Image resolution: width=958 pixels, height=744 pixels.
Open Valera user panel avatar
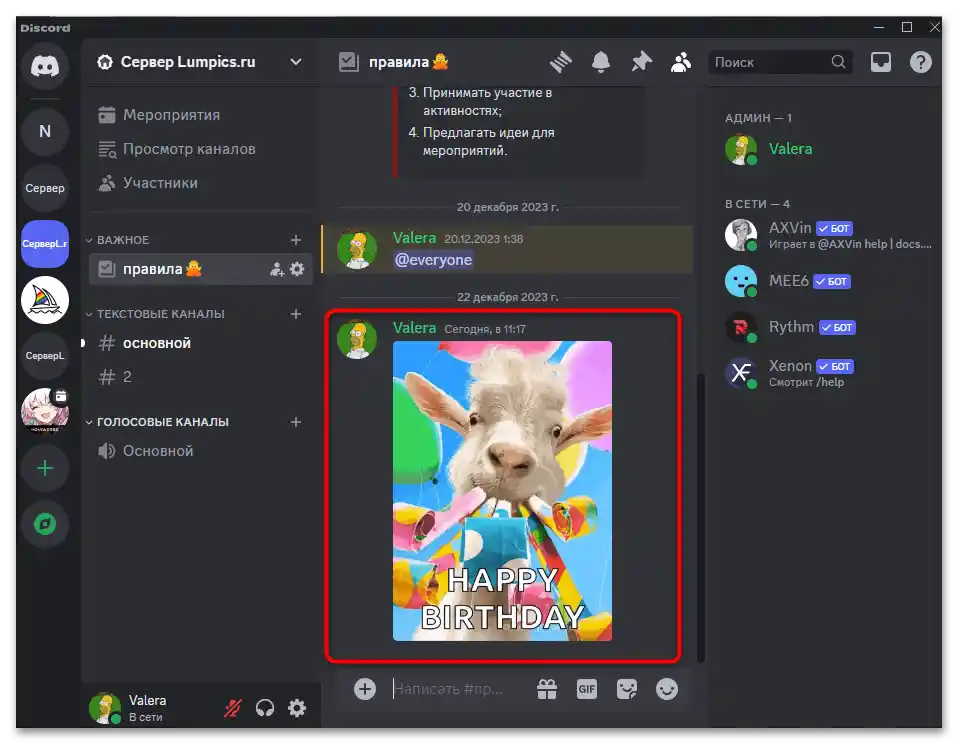pyautogui.click(x=105, y=708)
